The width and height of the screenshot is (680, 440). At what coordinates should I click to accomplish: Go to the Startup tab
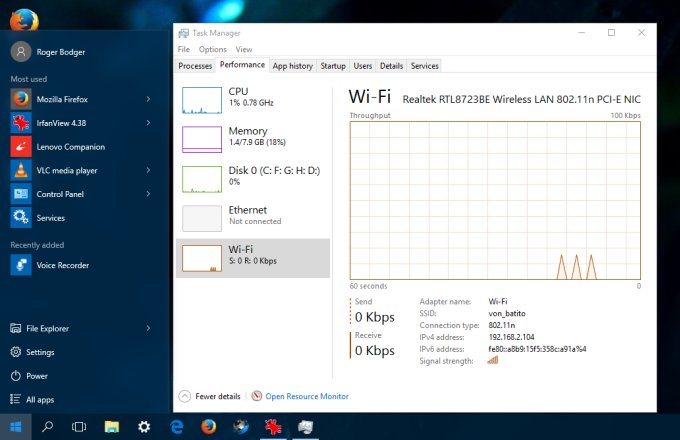333,66
